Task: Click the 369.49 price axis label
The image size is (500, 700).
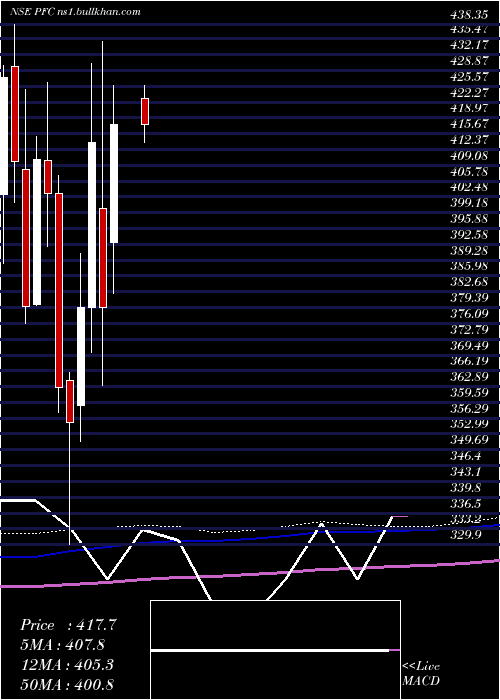Action: (471, 346)
